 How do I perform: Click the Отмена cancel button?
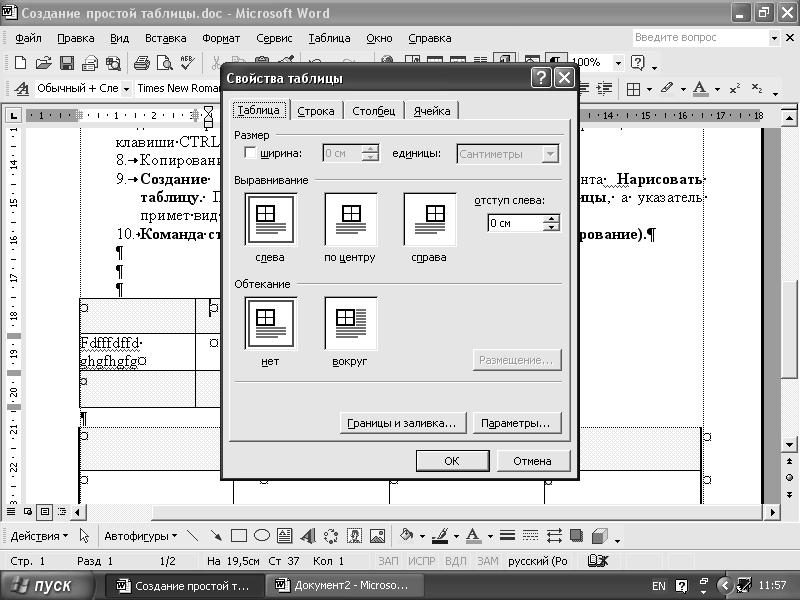[533, 461]
